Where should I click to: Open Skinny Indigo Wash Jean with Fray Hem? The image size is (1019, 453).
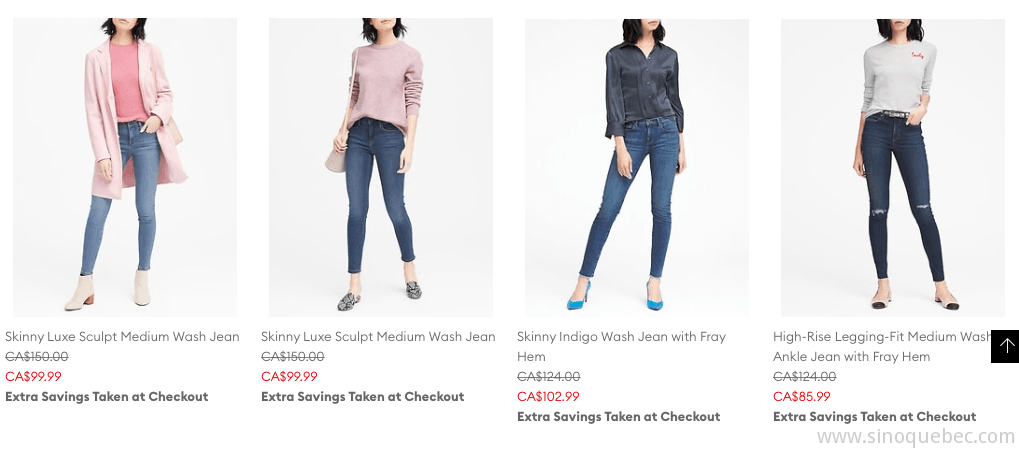pyautogui.click(x=622, y=346)
